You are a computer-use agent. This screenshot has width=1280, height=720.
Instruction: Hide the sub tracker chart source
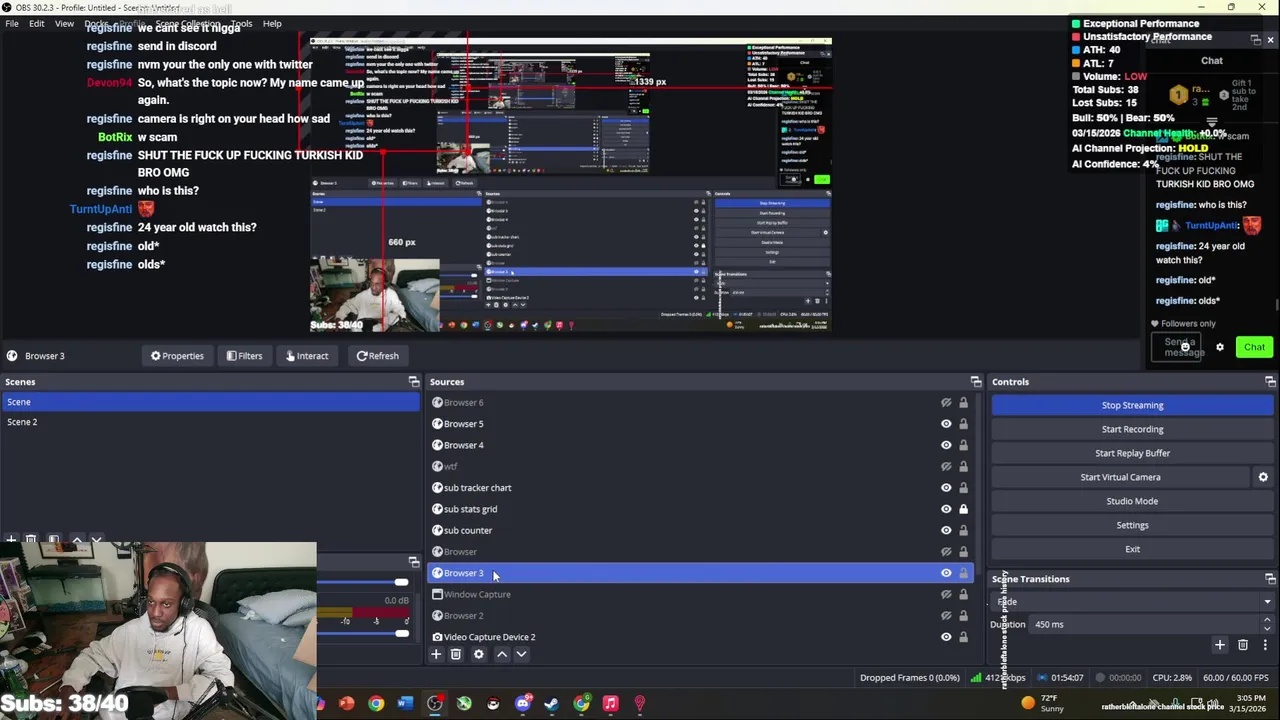(x=946, y=488)
